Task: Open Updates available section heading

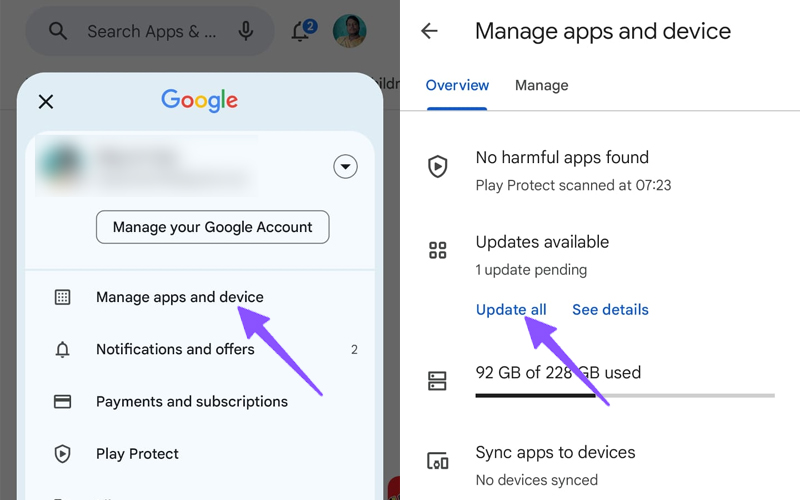Action: click(542, 242)
